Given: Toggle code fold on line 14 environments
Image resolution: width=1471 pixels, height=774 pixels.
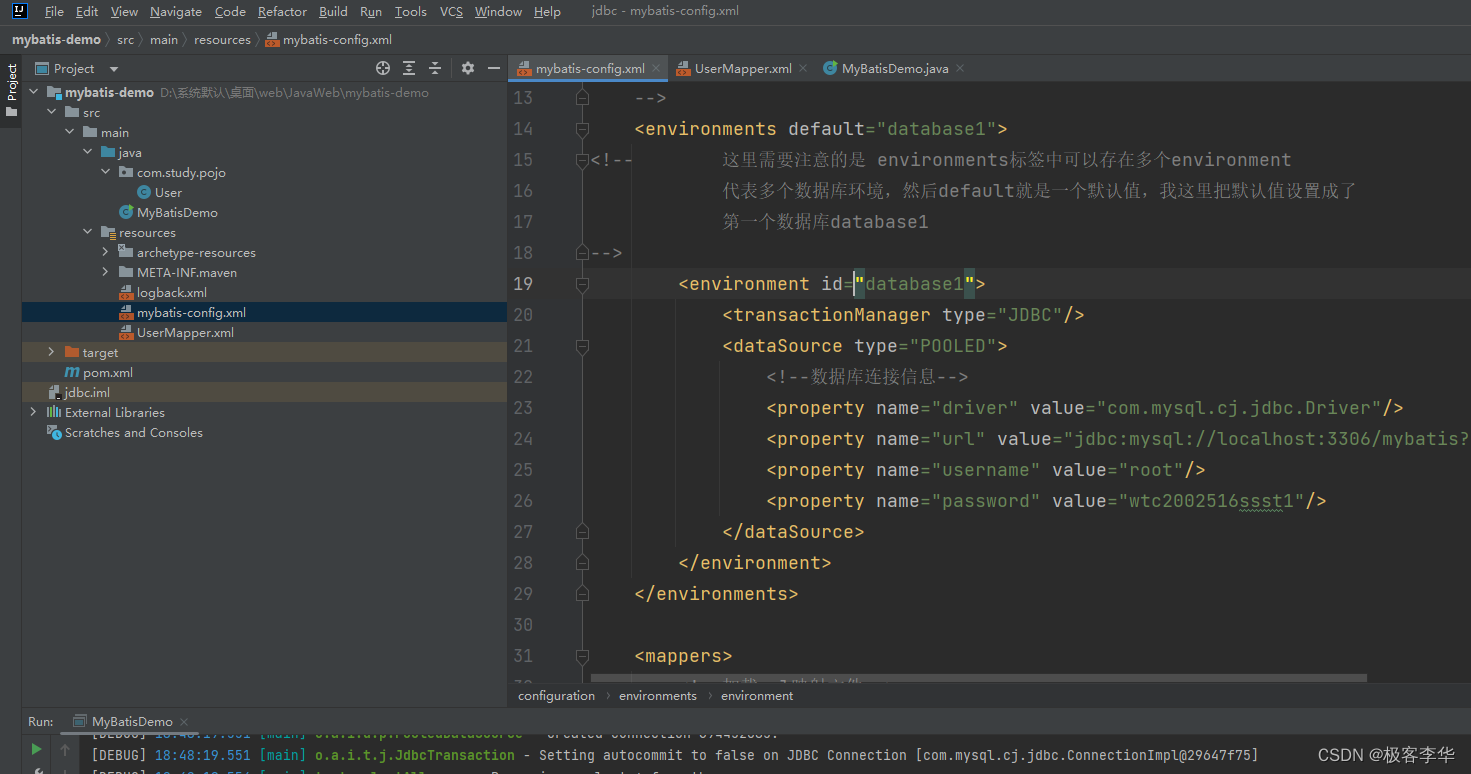Looking at the screenshot, I should pyautogui.click(x=582, y=129).
